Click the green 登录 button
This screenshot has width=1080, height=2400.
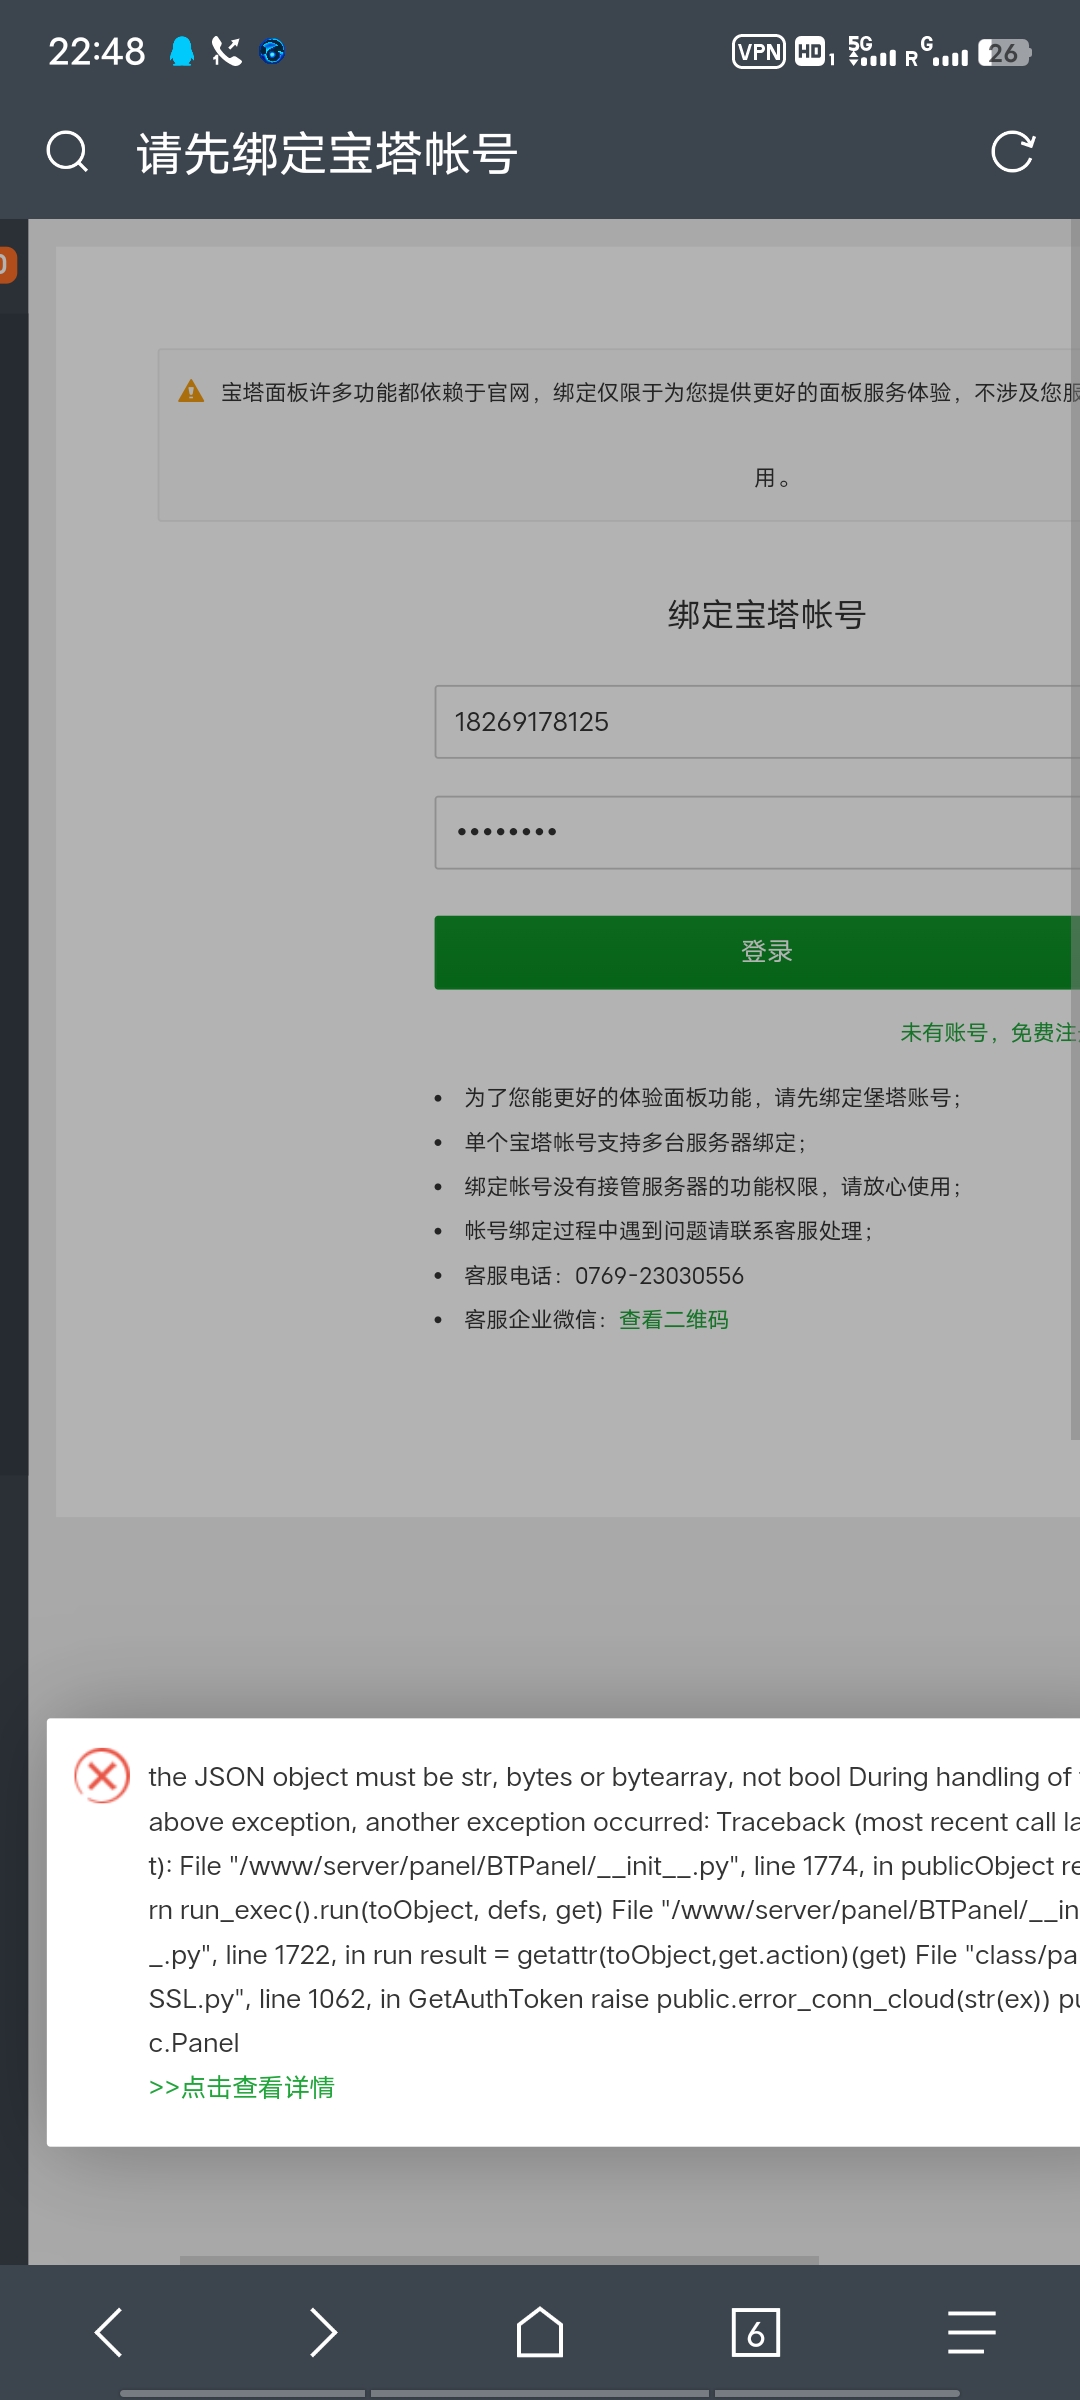[x=757, y=952]
